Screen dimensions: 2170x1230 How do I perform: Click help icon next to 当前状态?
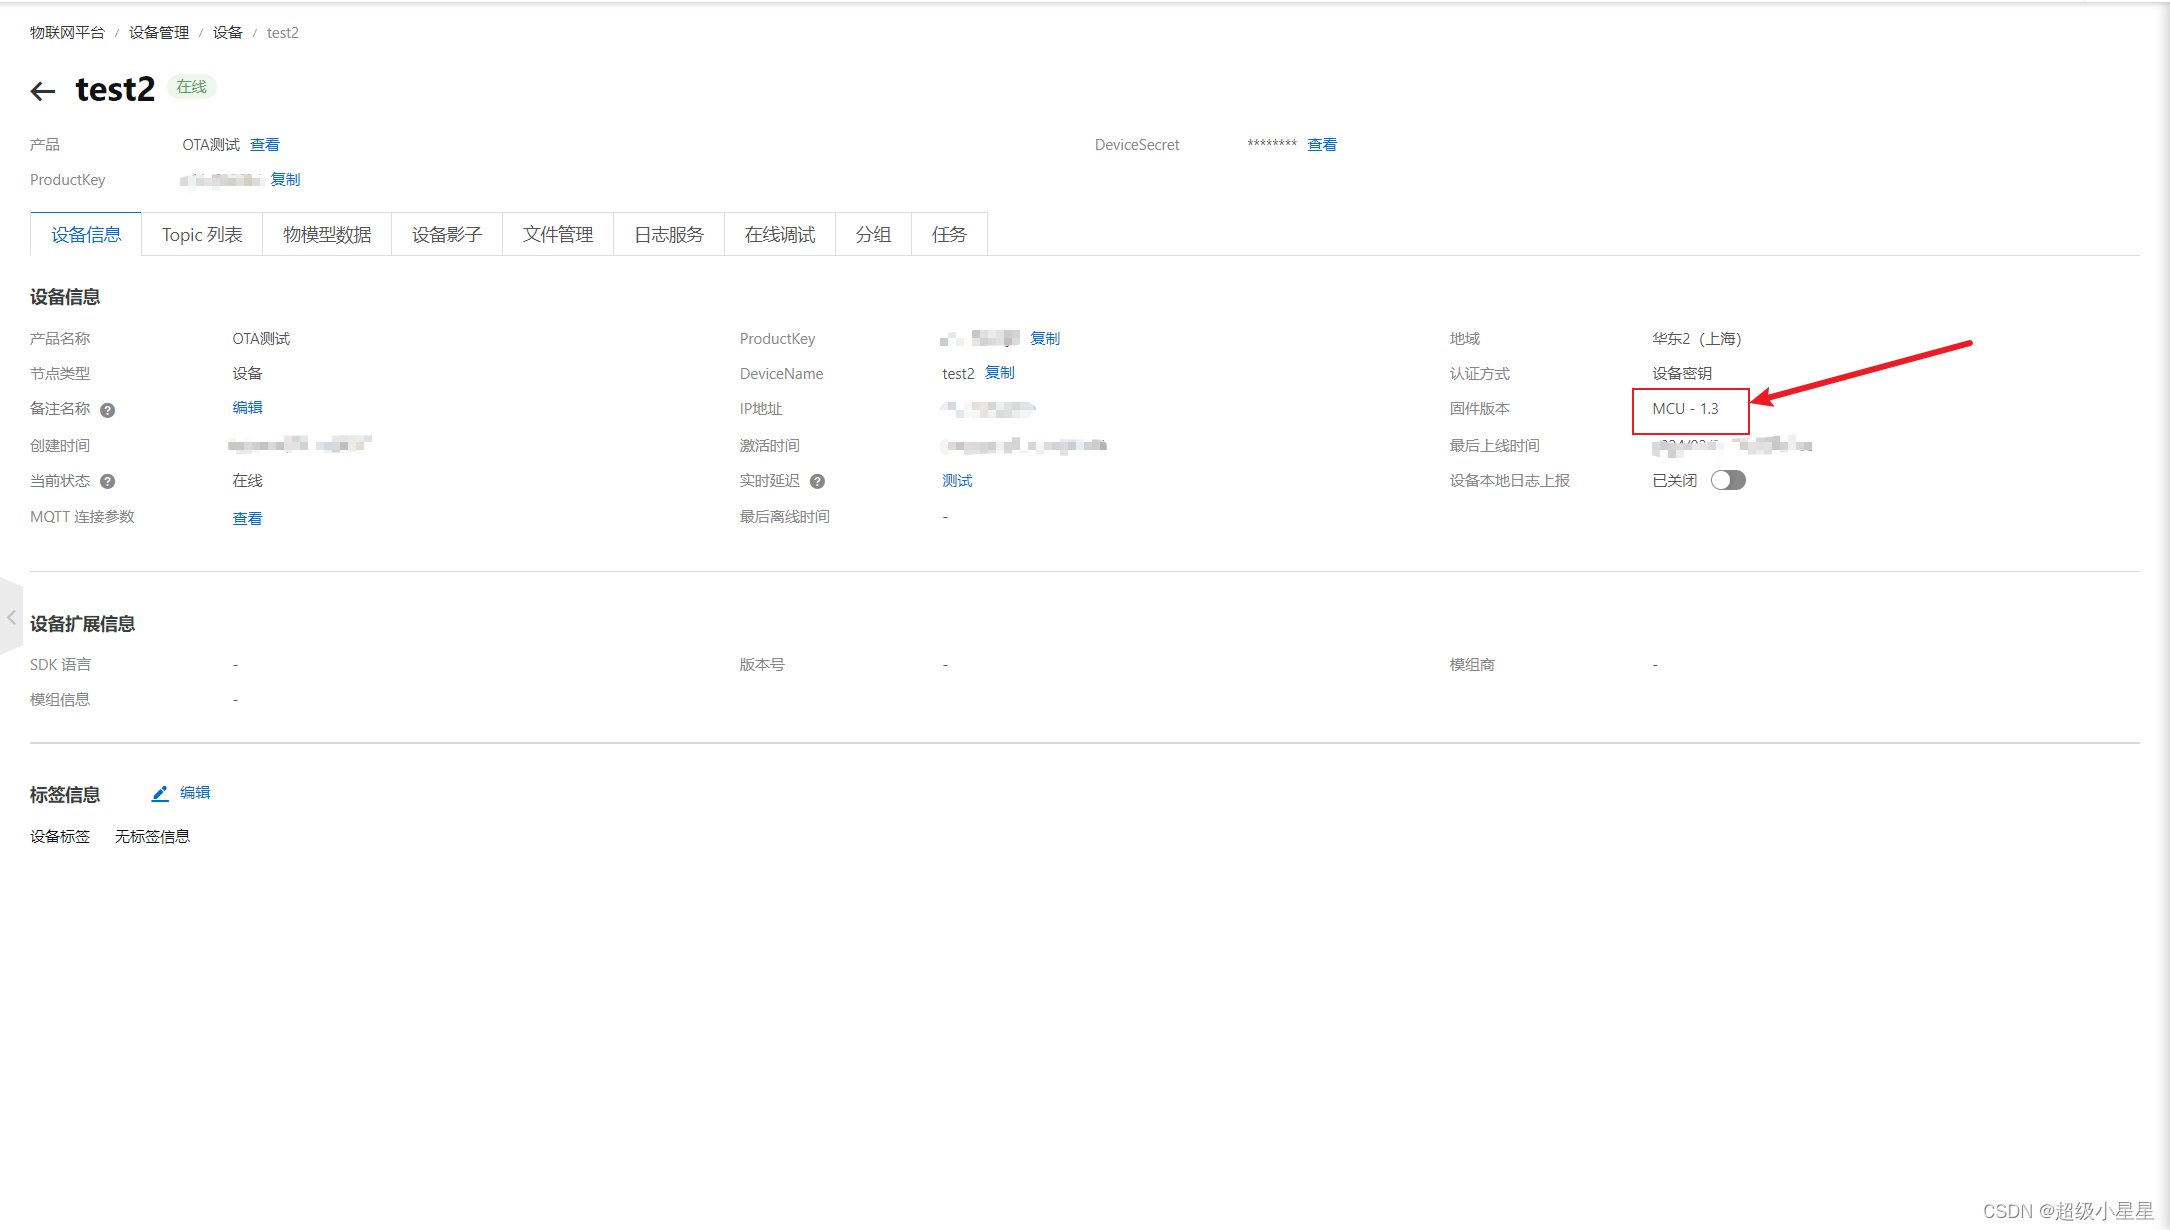tap(108, 482)
